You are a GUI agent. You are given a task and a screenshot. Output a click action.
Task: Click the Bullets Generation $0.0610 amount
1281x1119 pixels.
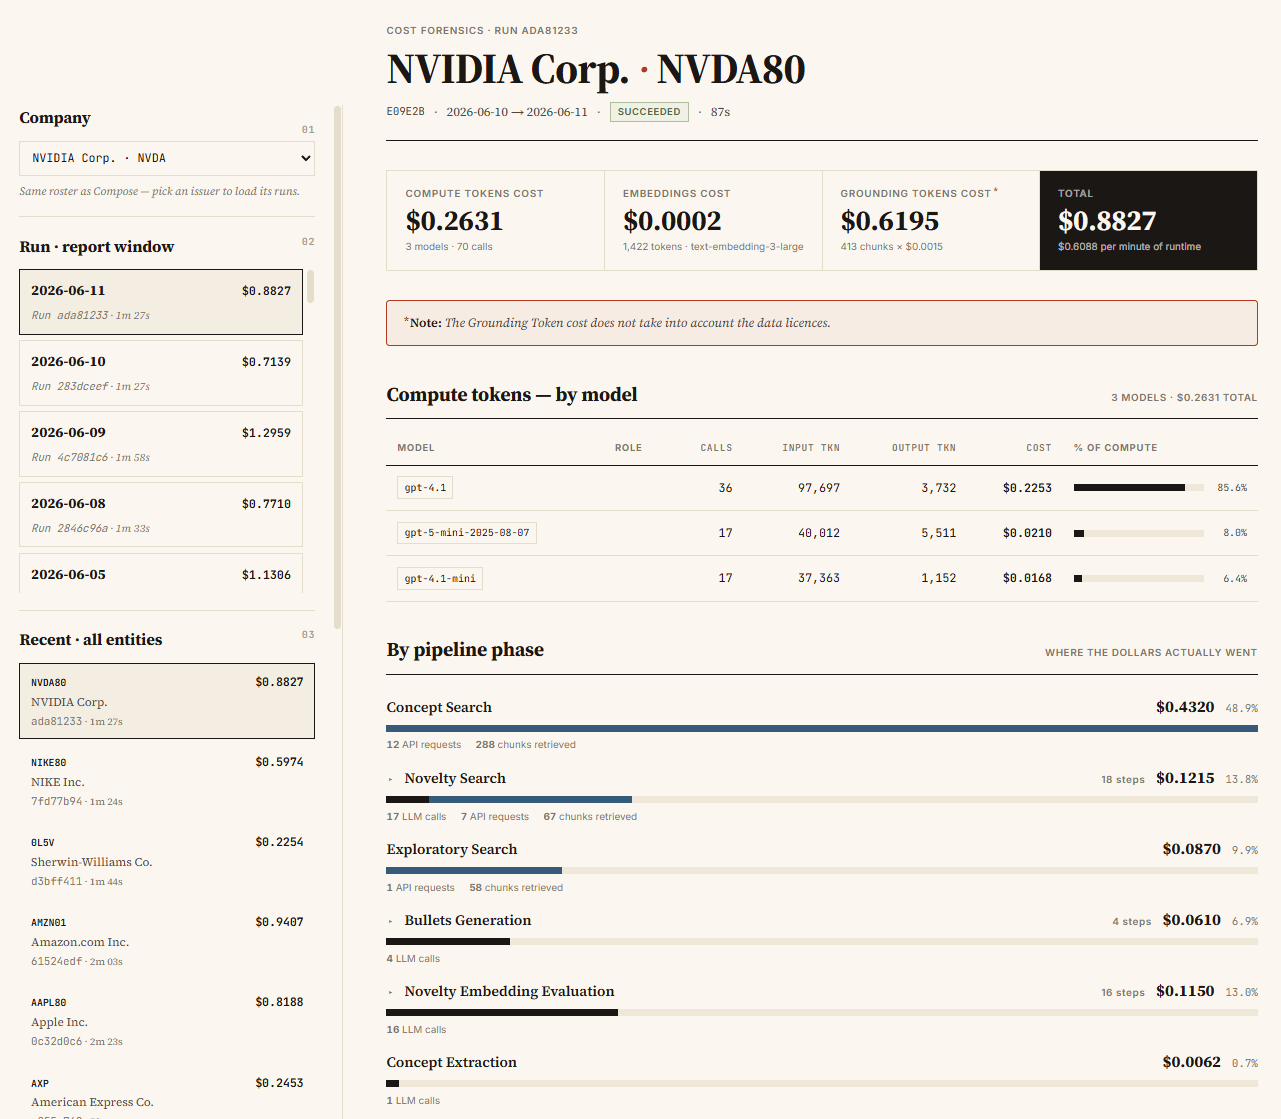(x=1191, y=920)
